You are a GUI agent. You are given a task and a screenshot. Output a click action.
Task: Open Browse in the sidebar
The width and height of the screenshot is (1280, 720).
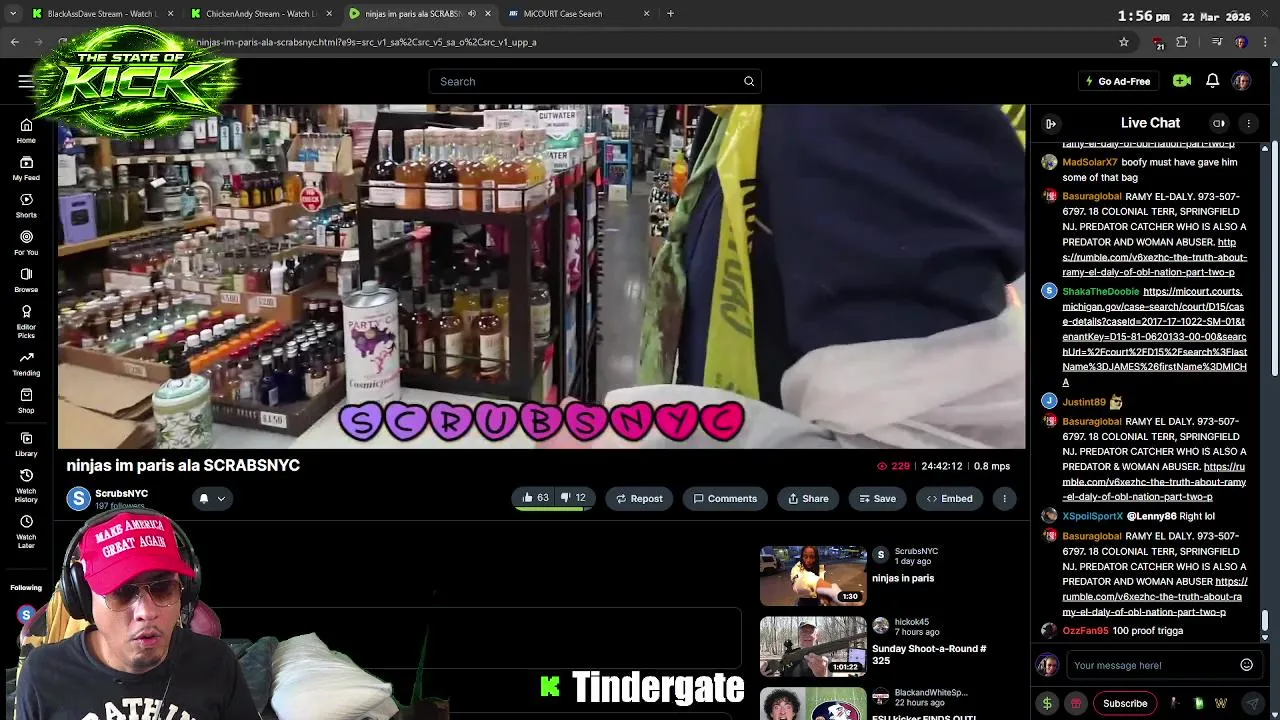pos(26,279)
